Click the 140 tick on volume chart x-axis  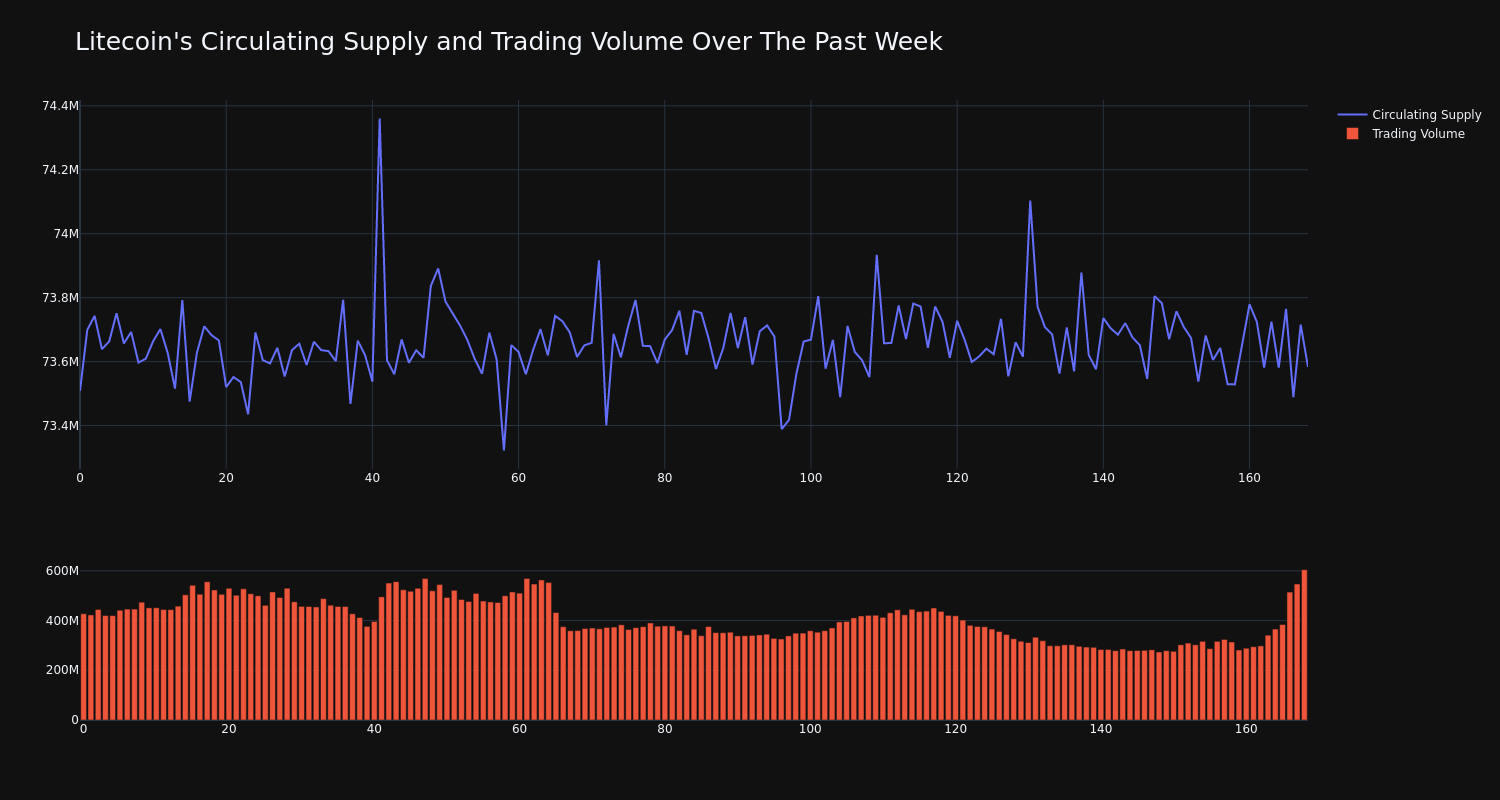click(x=1101, y=729)
